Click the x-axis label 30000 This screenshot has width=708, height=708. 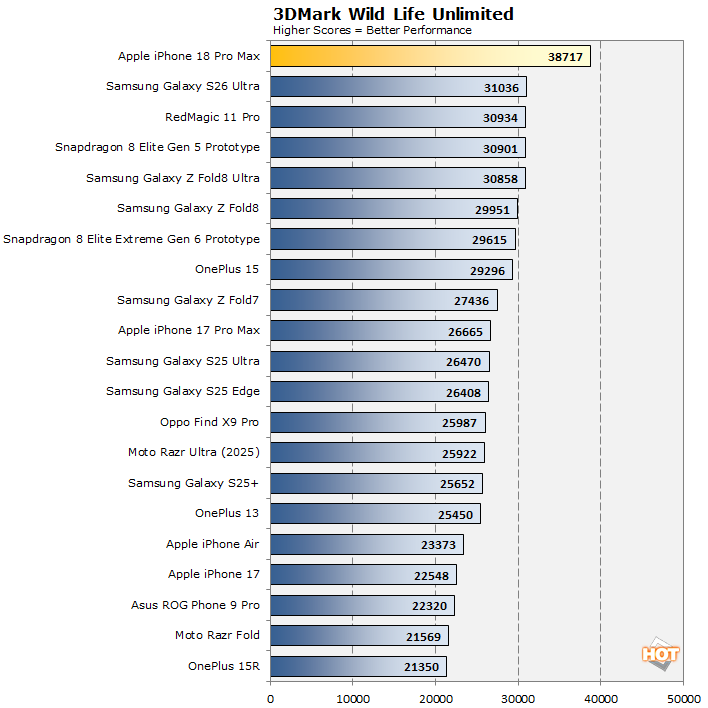518,699
